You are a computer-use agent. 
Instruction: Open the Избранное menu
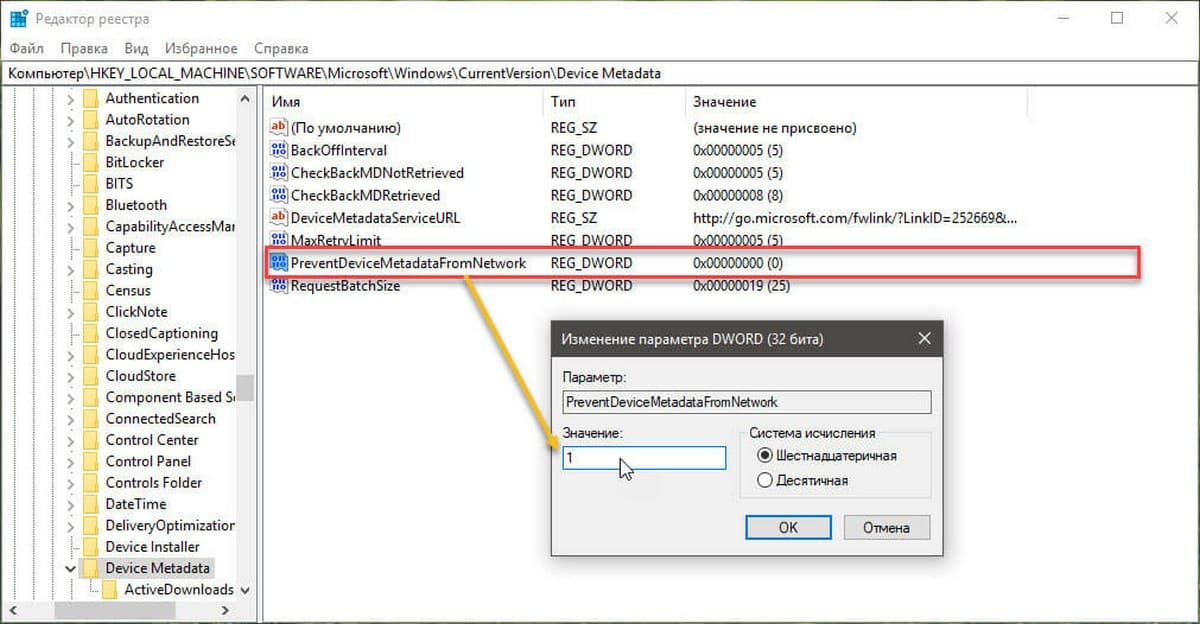coord(201,48)
